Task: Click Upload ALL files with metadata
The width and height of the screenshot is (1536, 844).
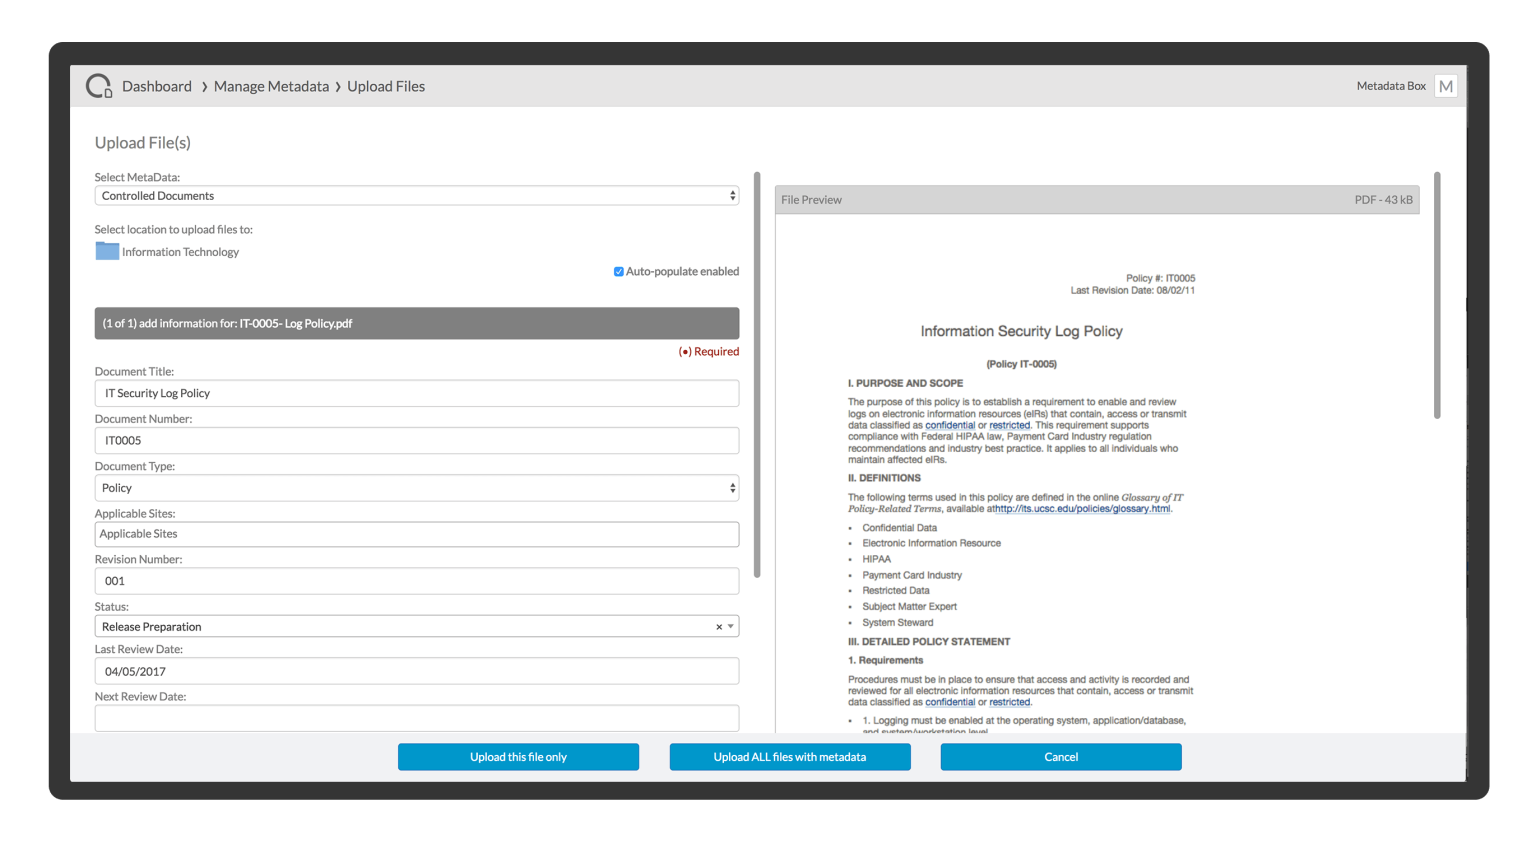Action: pos(789,757)
